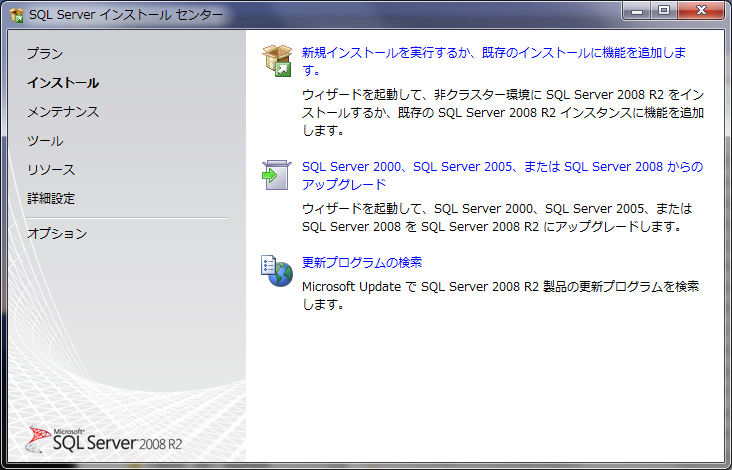Show the 詳細設定 page
The image size is (732, 470).
click(x=51, y=199)
